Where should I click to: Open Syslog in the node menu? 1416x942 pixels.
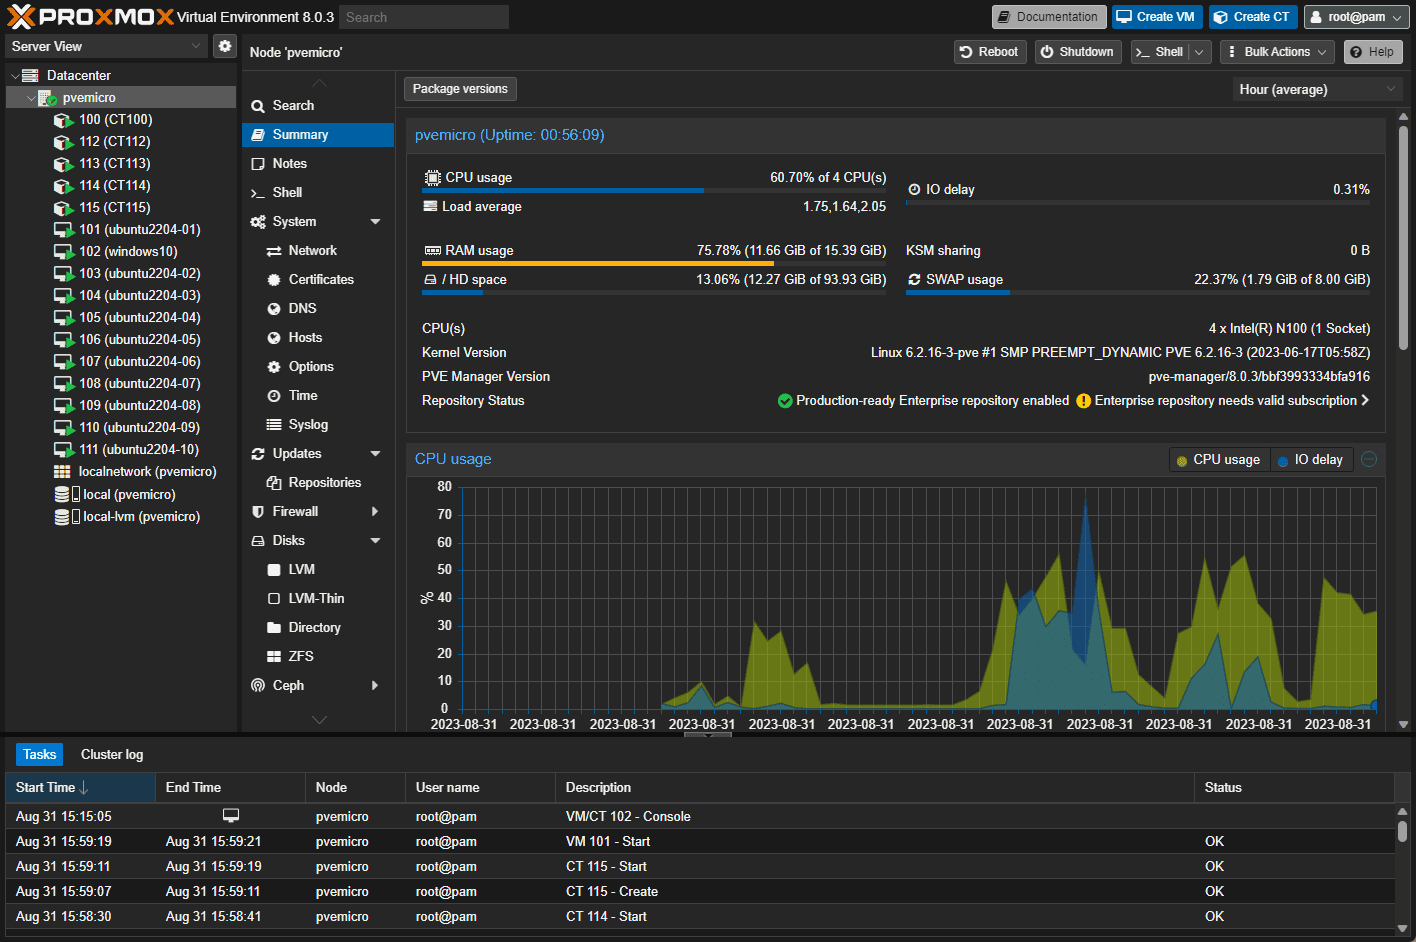pos(308,424)
